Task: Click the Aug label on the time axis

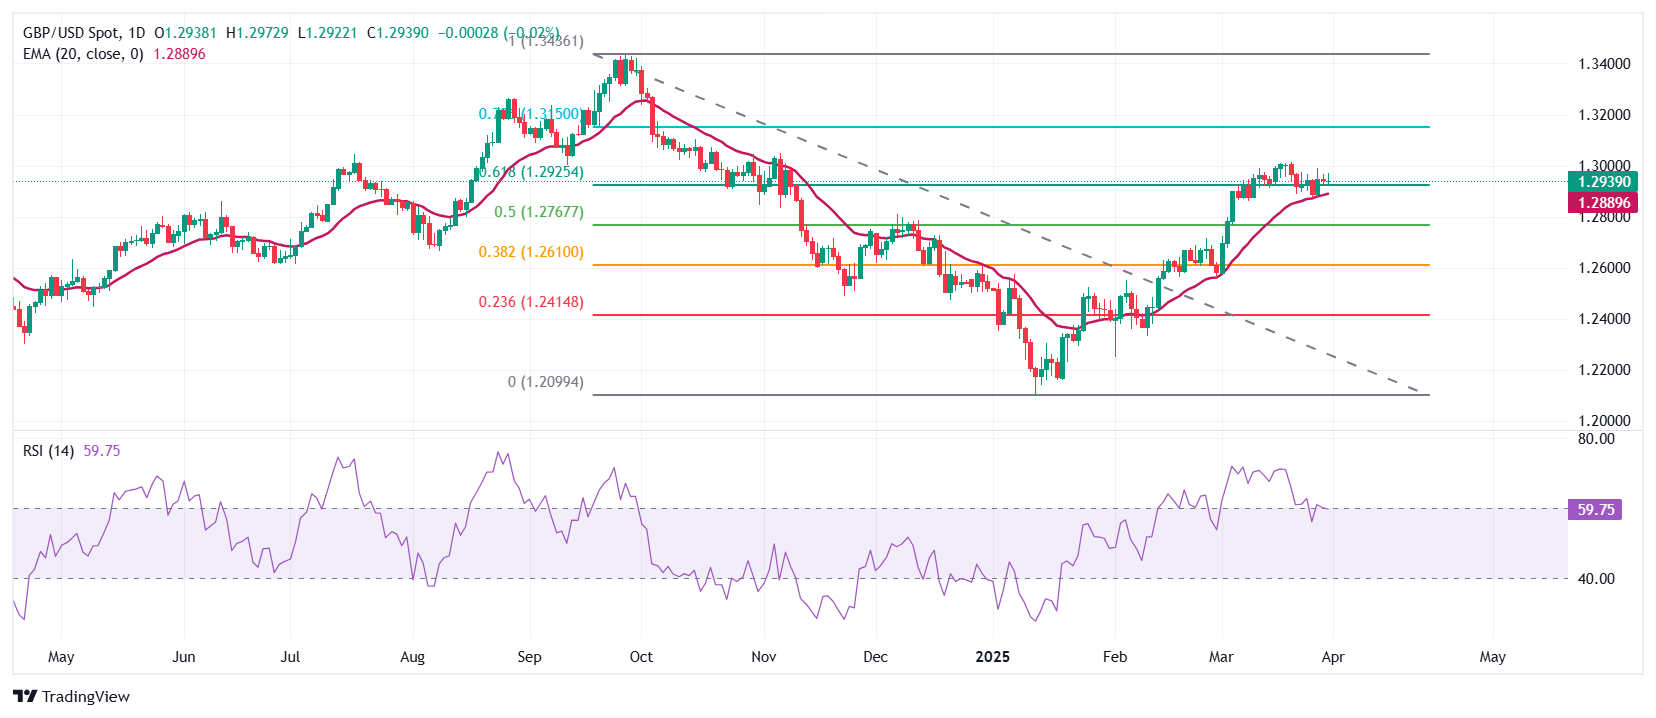Action: pyautogui.click(x=412, y=657)
